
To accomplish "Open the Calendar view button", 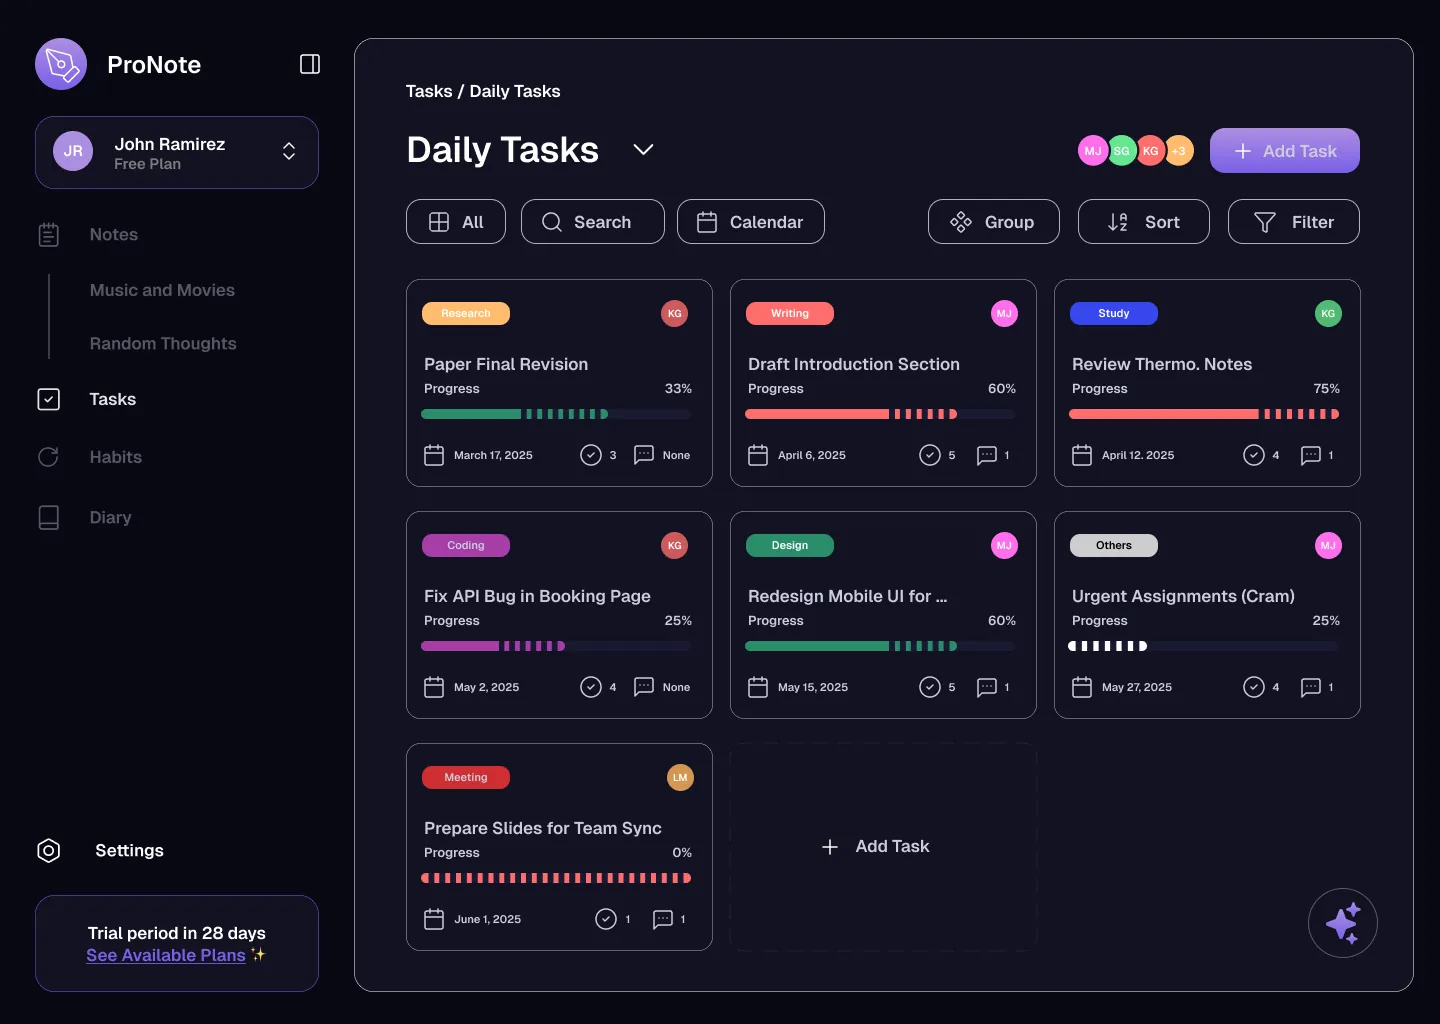I will 751,221.
